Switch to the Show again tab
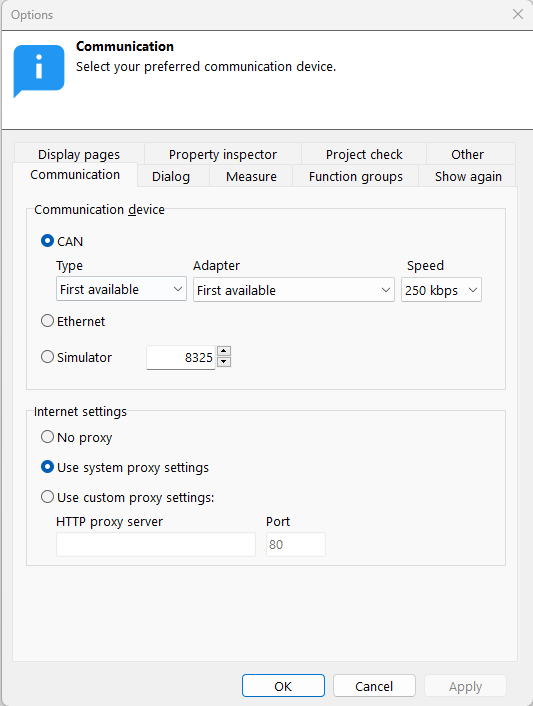This screenshot has height=706, width=533. click(468, 176)
